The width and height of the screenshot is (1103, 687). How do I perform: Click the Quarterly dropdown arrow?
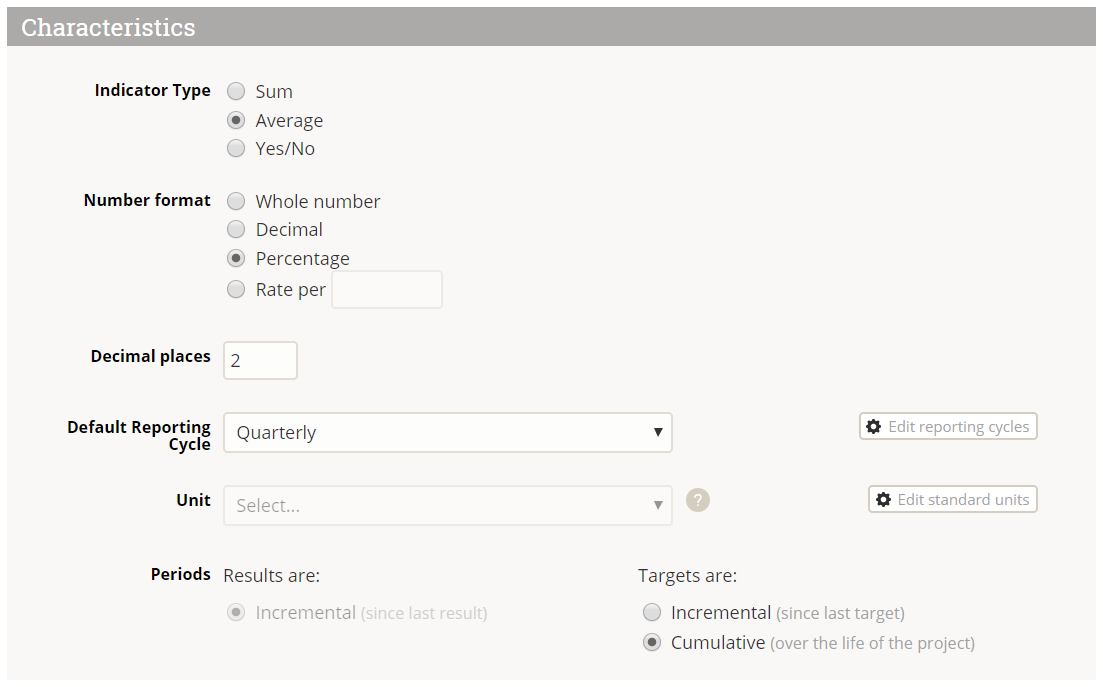(658, 433)
